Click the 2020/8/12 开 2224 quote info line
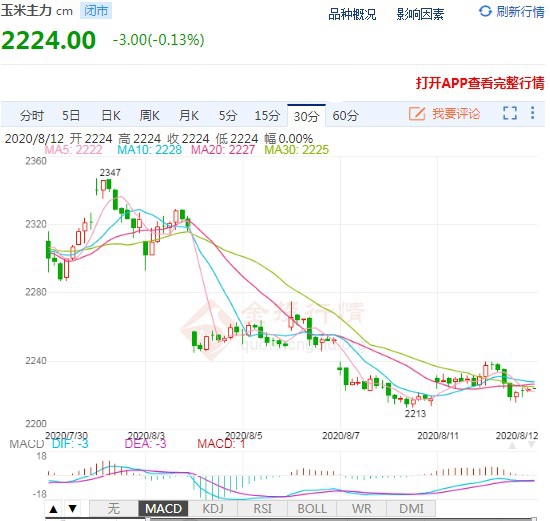The height and width of the screenshot is (521, 550). coord(159,139)
